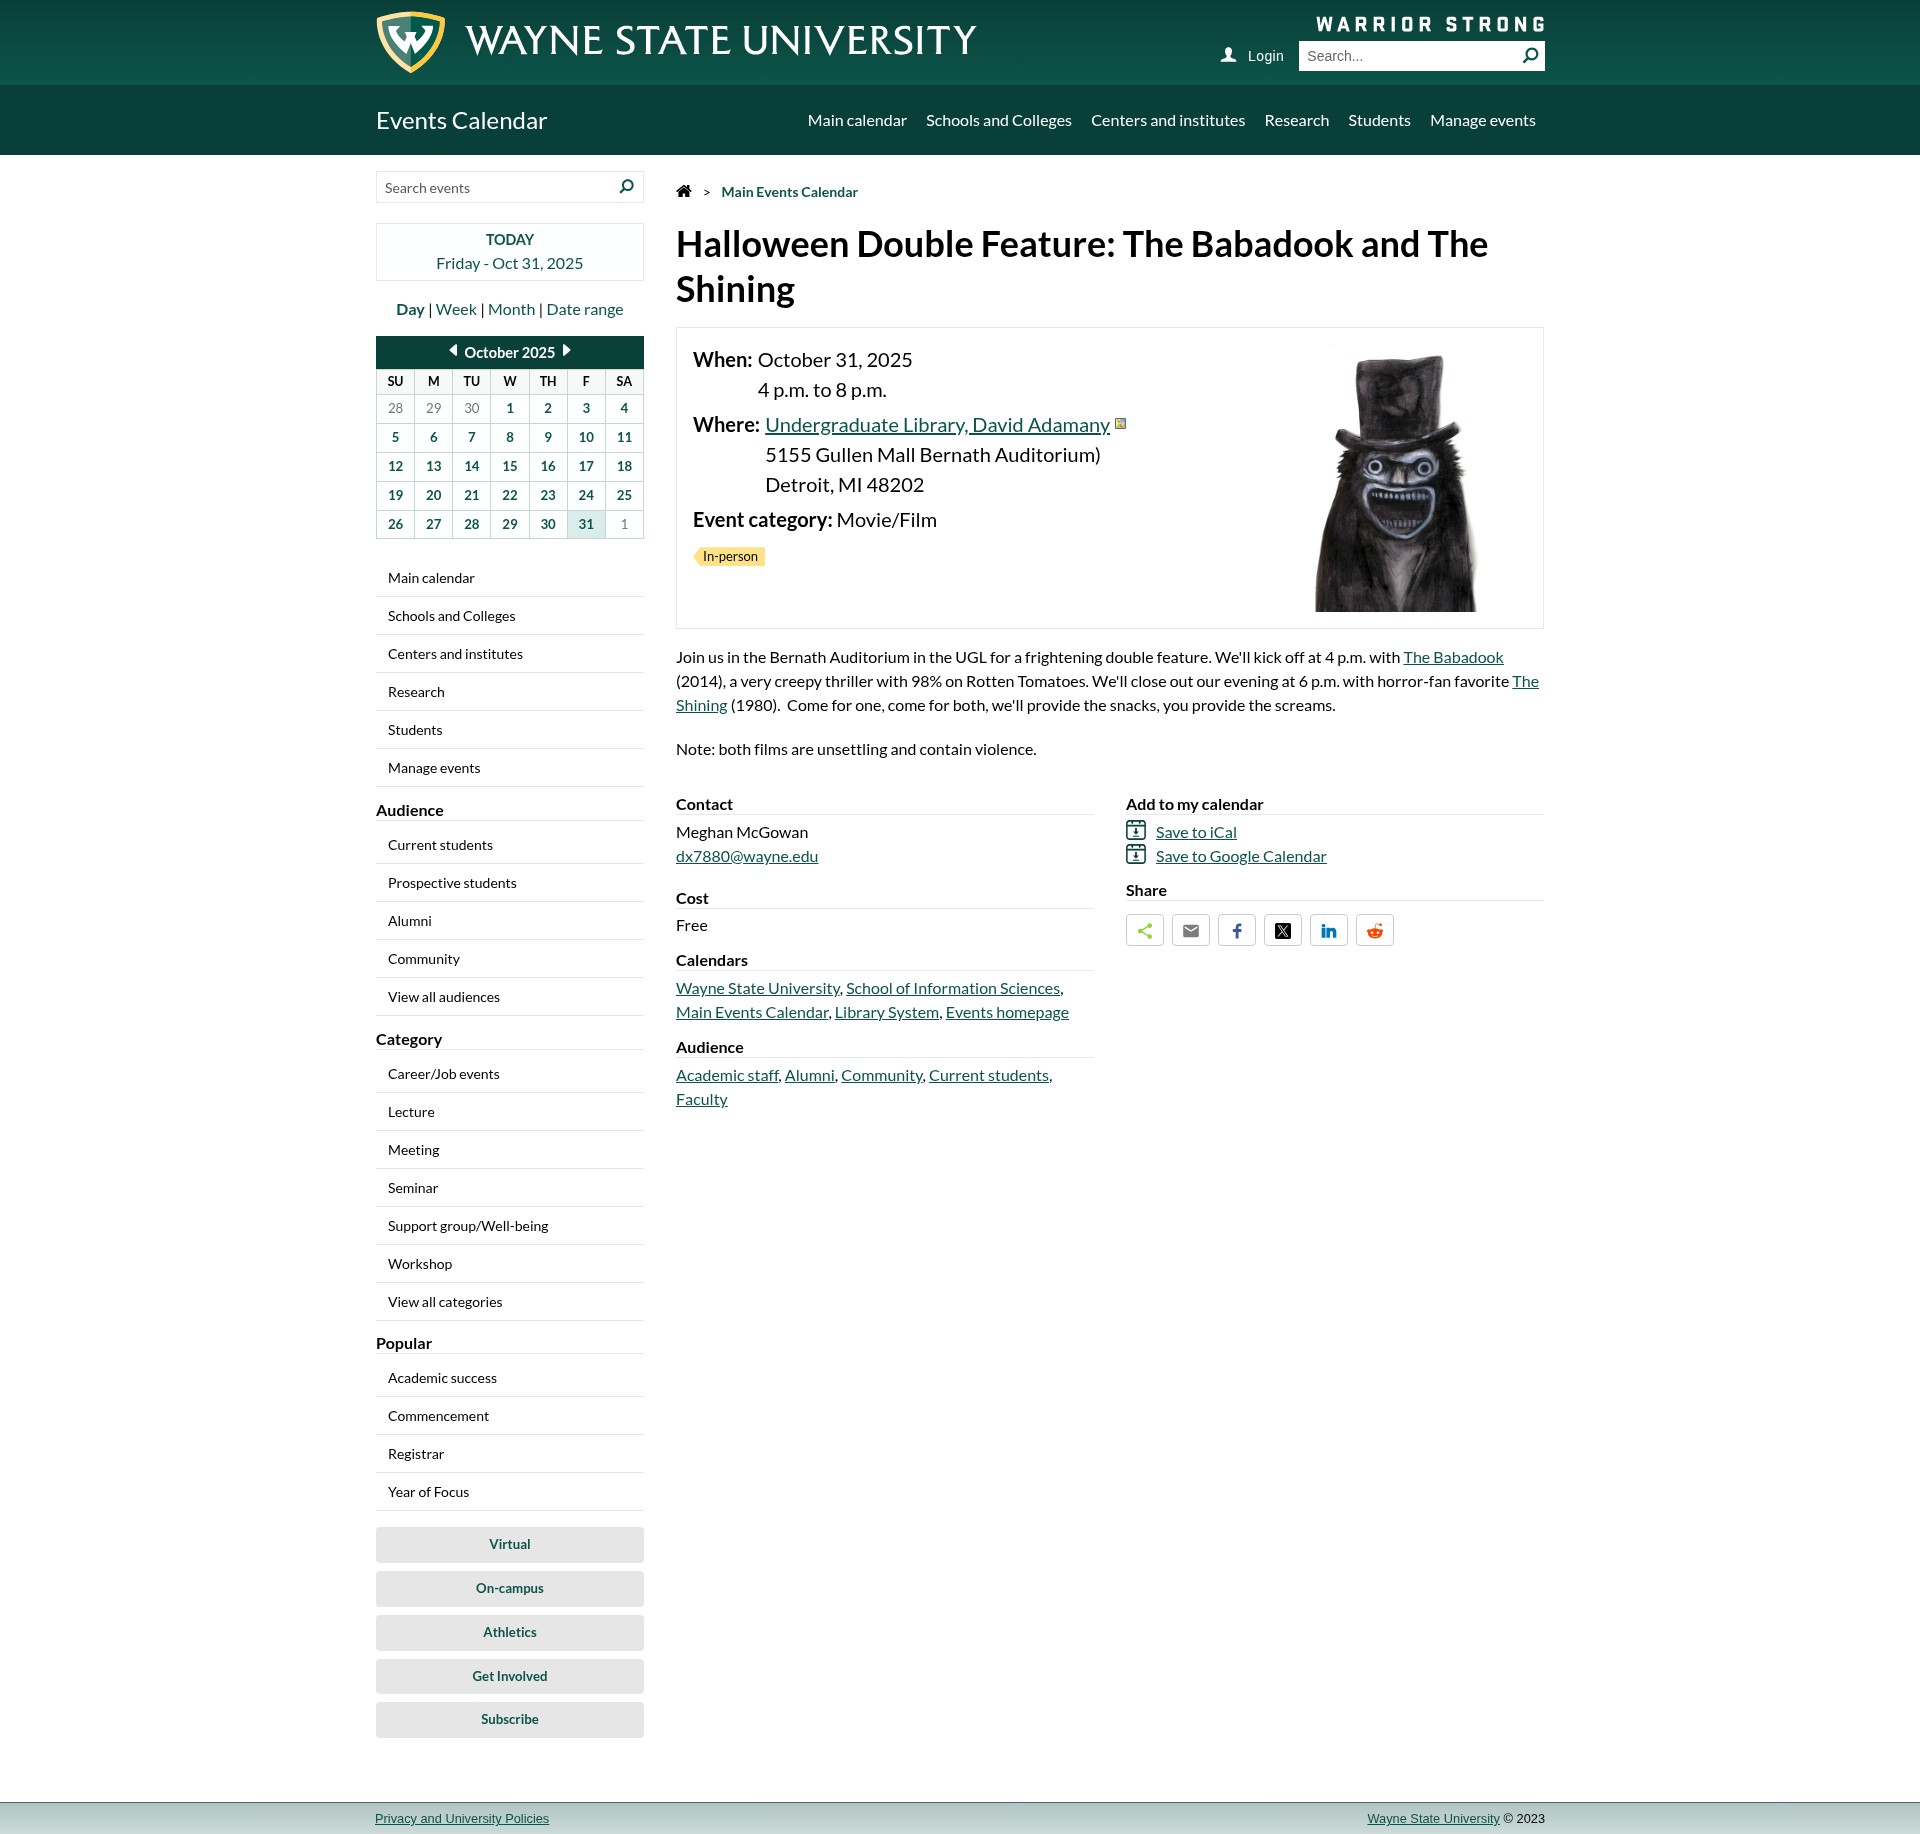Click the Get Involved button
Screen dimensions: 1920x1834
[x=510, y=1676]
